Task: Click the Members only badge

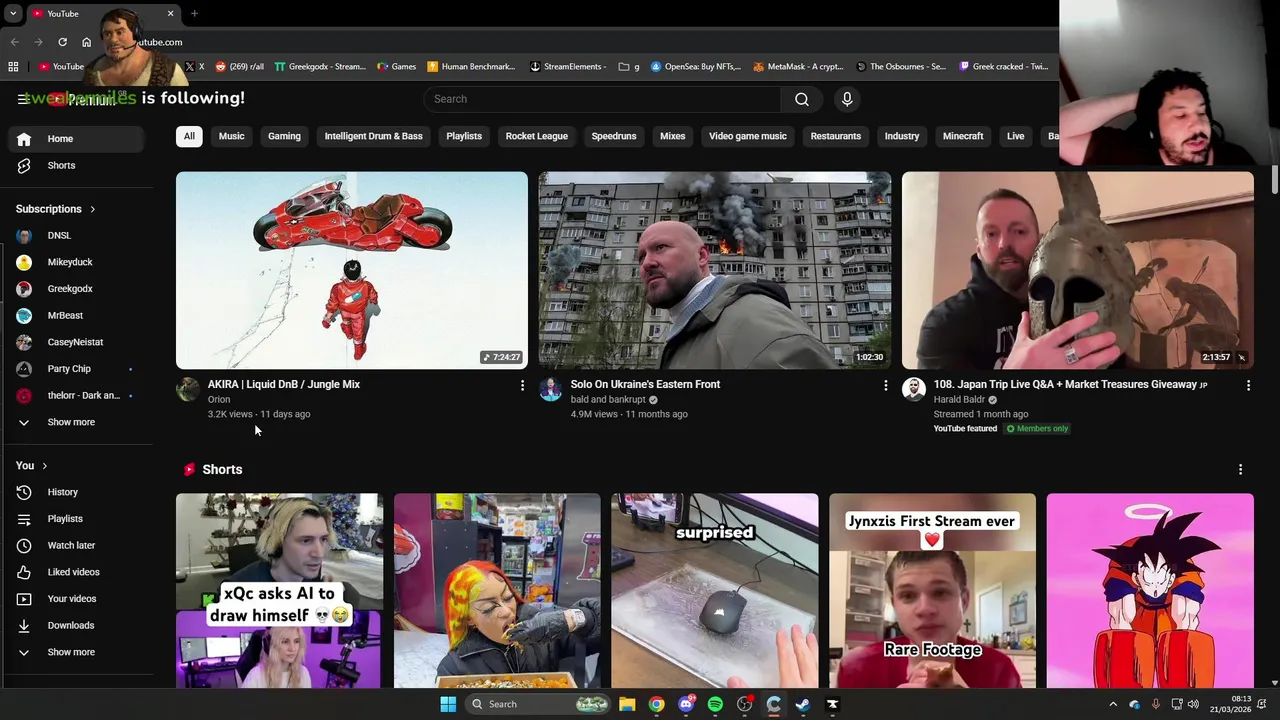Action: click(1037, 429)
